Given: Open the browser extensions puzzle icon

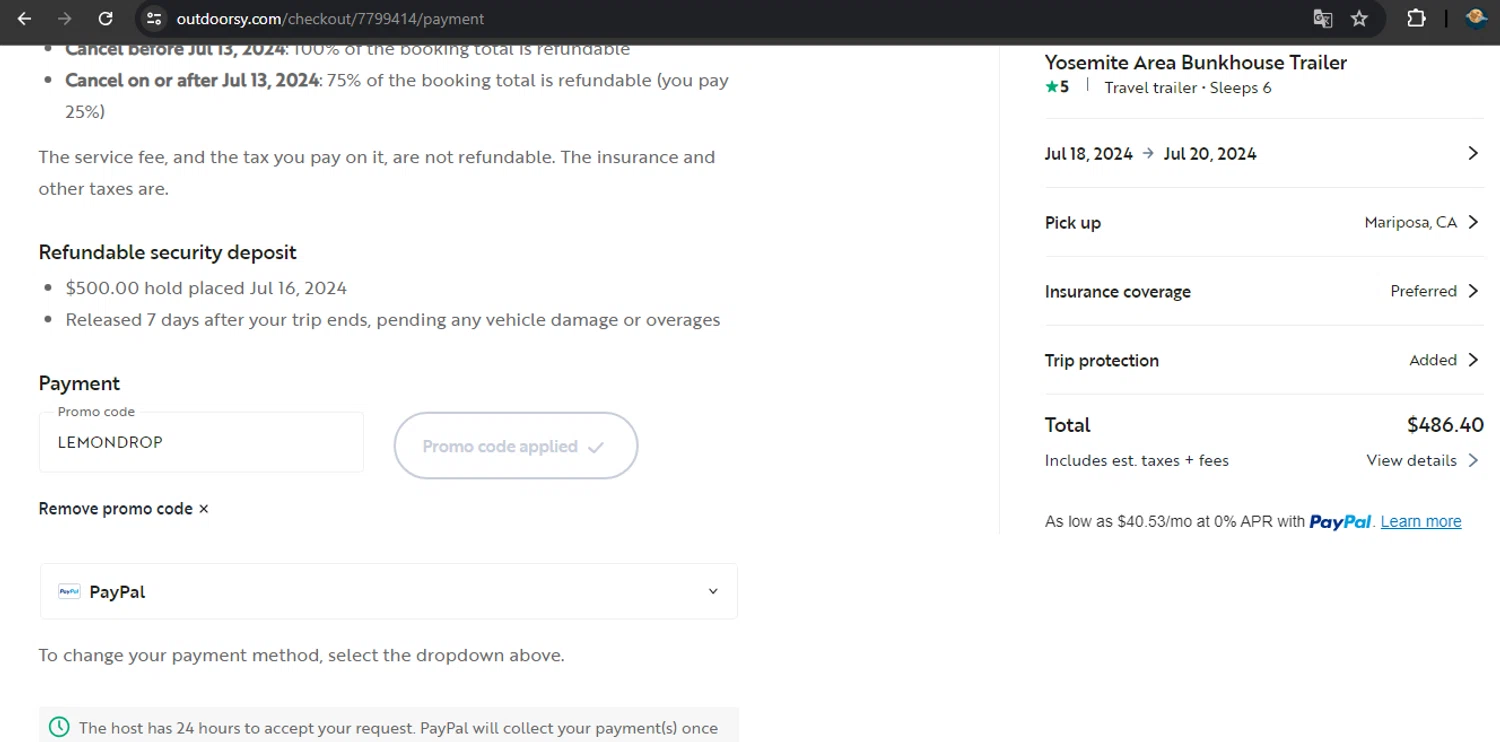Looking at the screenshot, I should 1416,19.
